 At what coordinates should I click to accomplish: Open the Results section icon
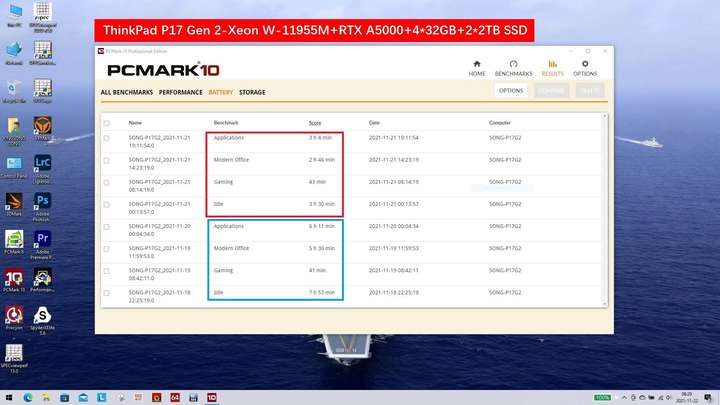pos(552,68)
